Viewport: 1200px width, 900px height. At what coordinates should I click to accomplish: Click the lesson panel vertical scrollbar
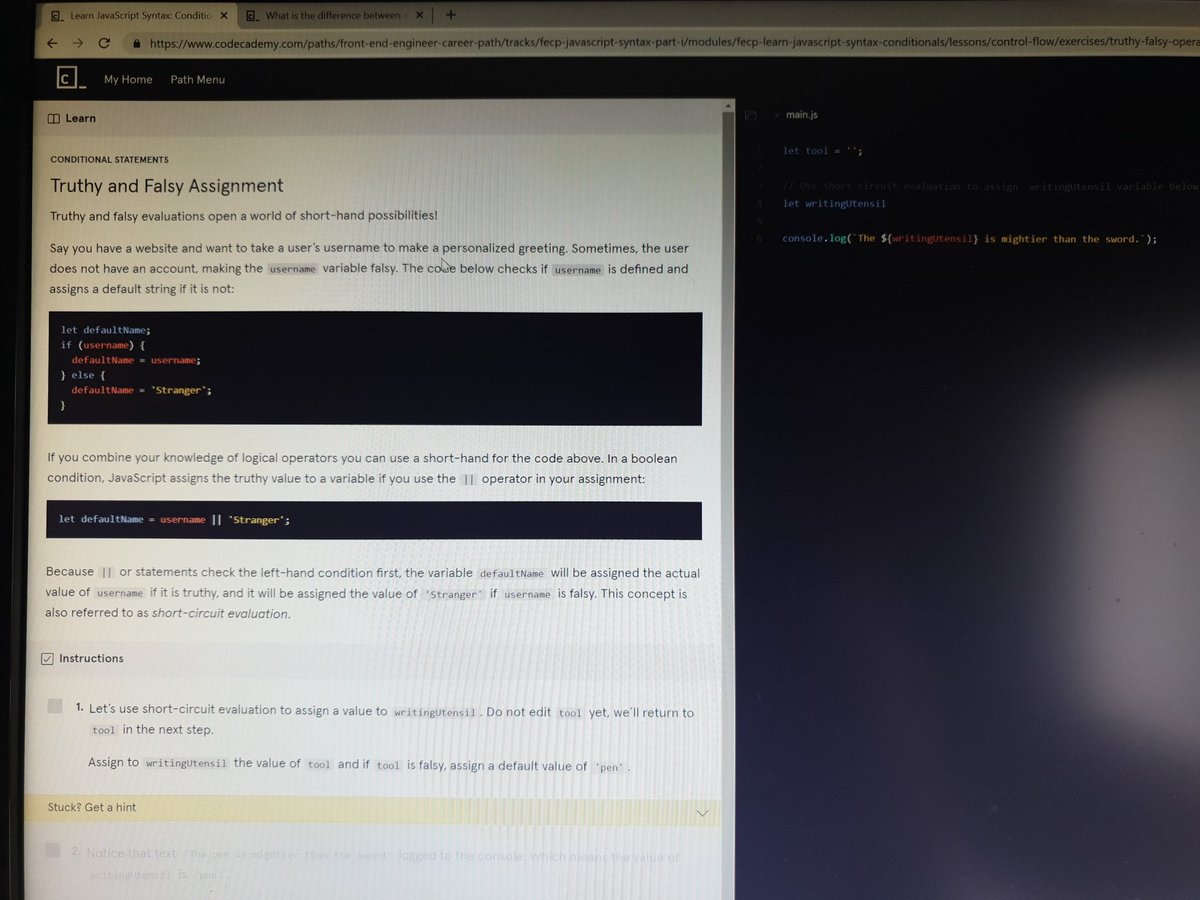point(728,500)
